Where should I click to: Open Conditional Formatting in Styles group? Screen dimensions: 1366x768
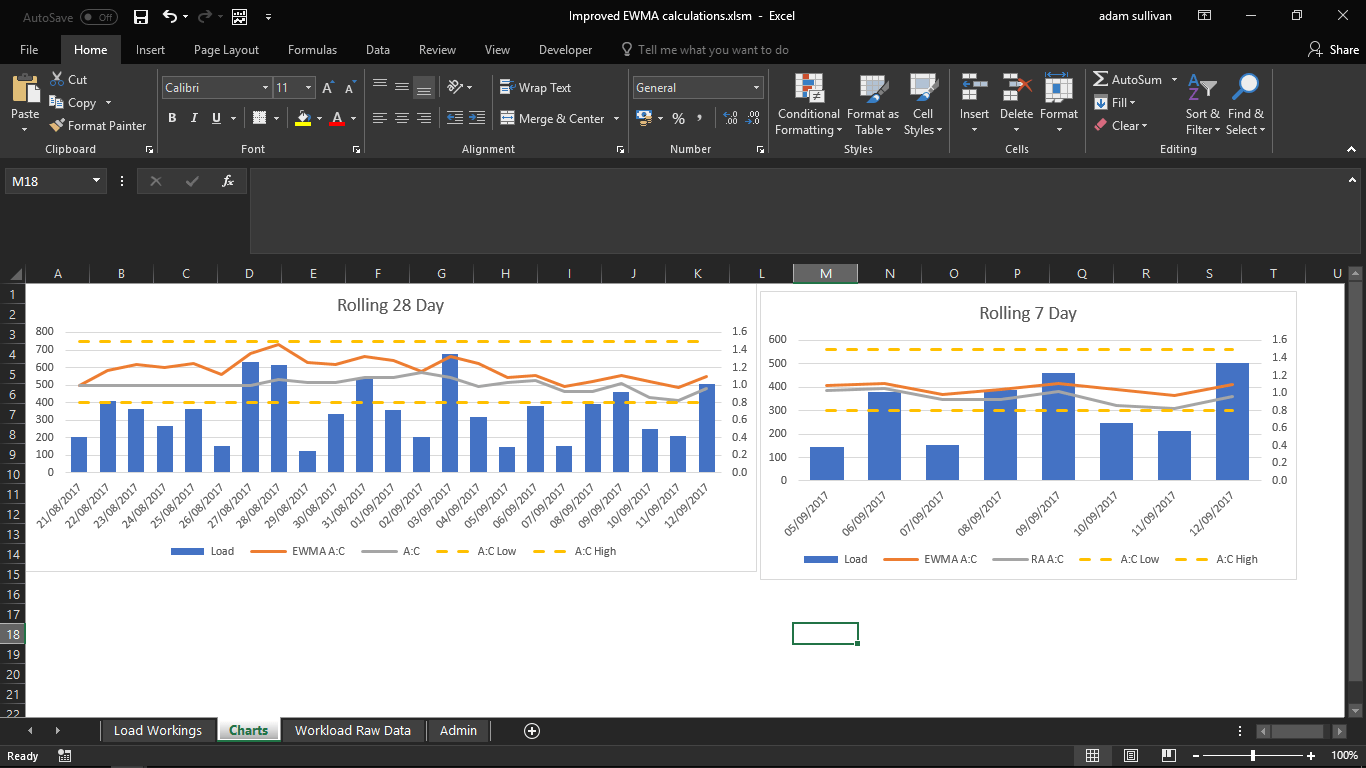point(808,104)
